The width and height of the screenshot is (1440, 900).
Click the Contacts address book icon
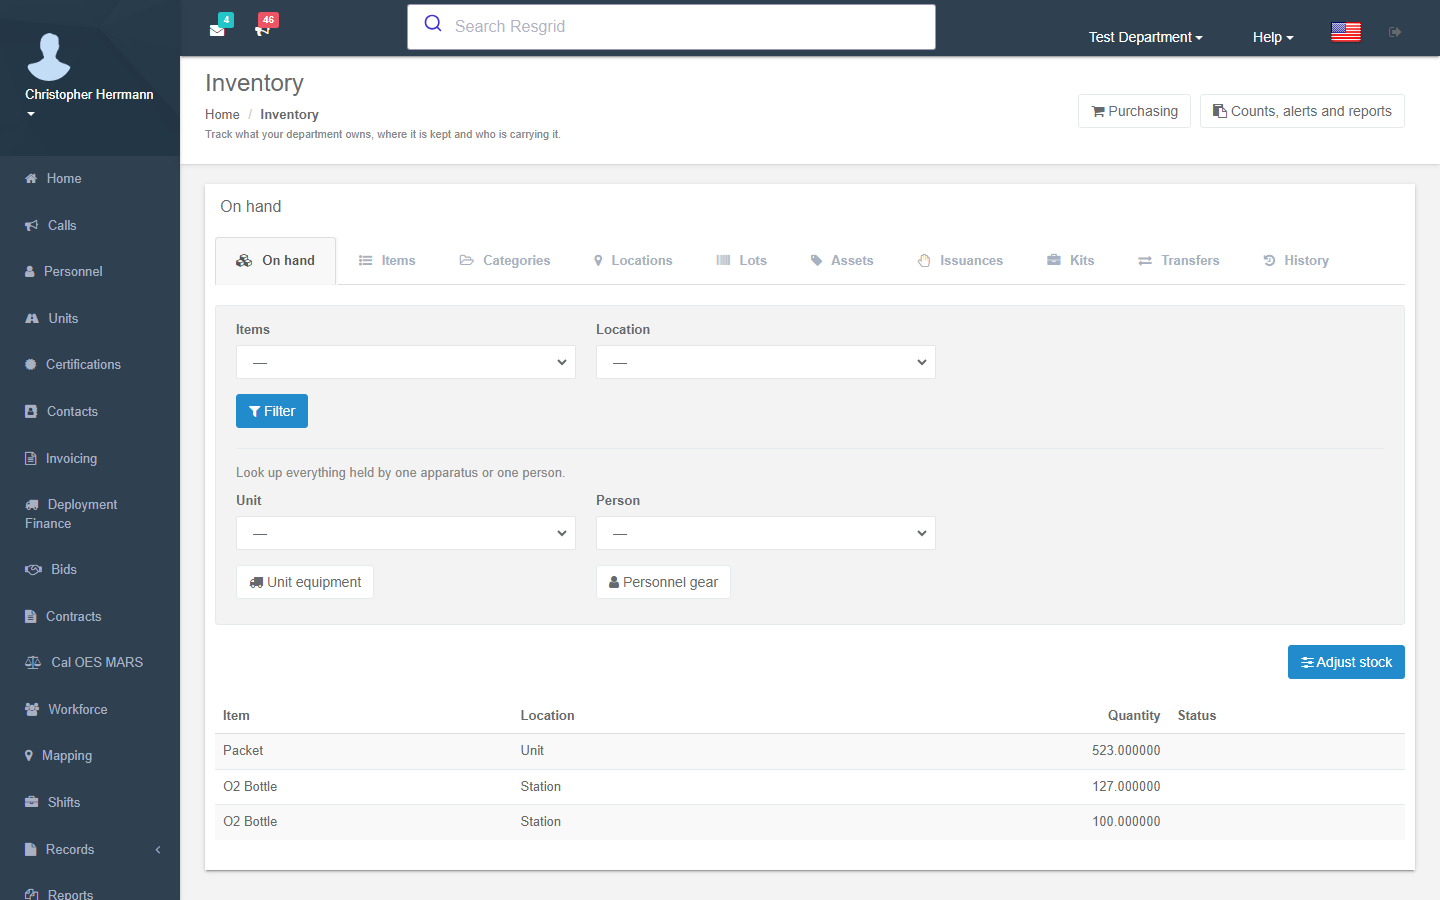[x=31, y=411]
